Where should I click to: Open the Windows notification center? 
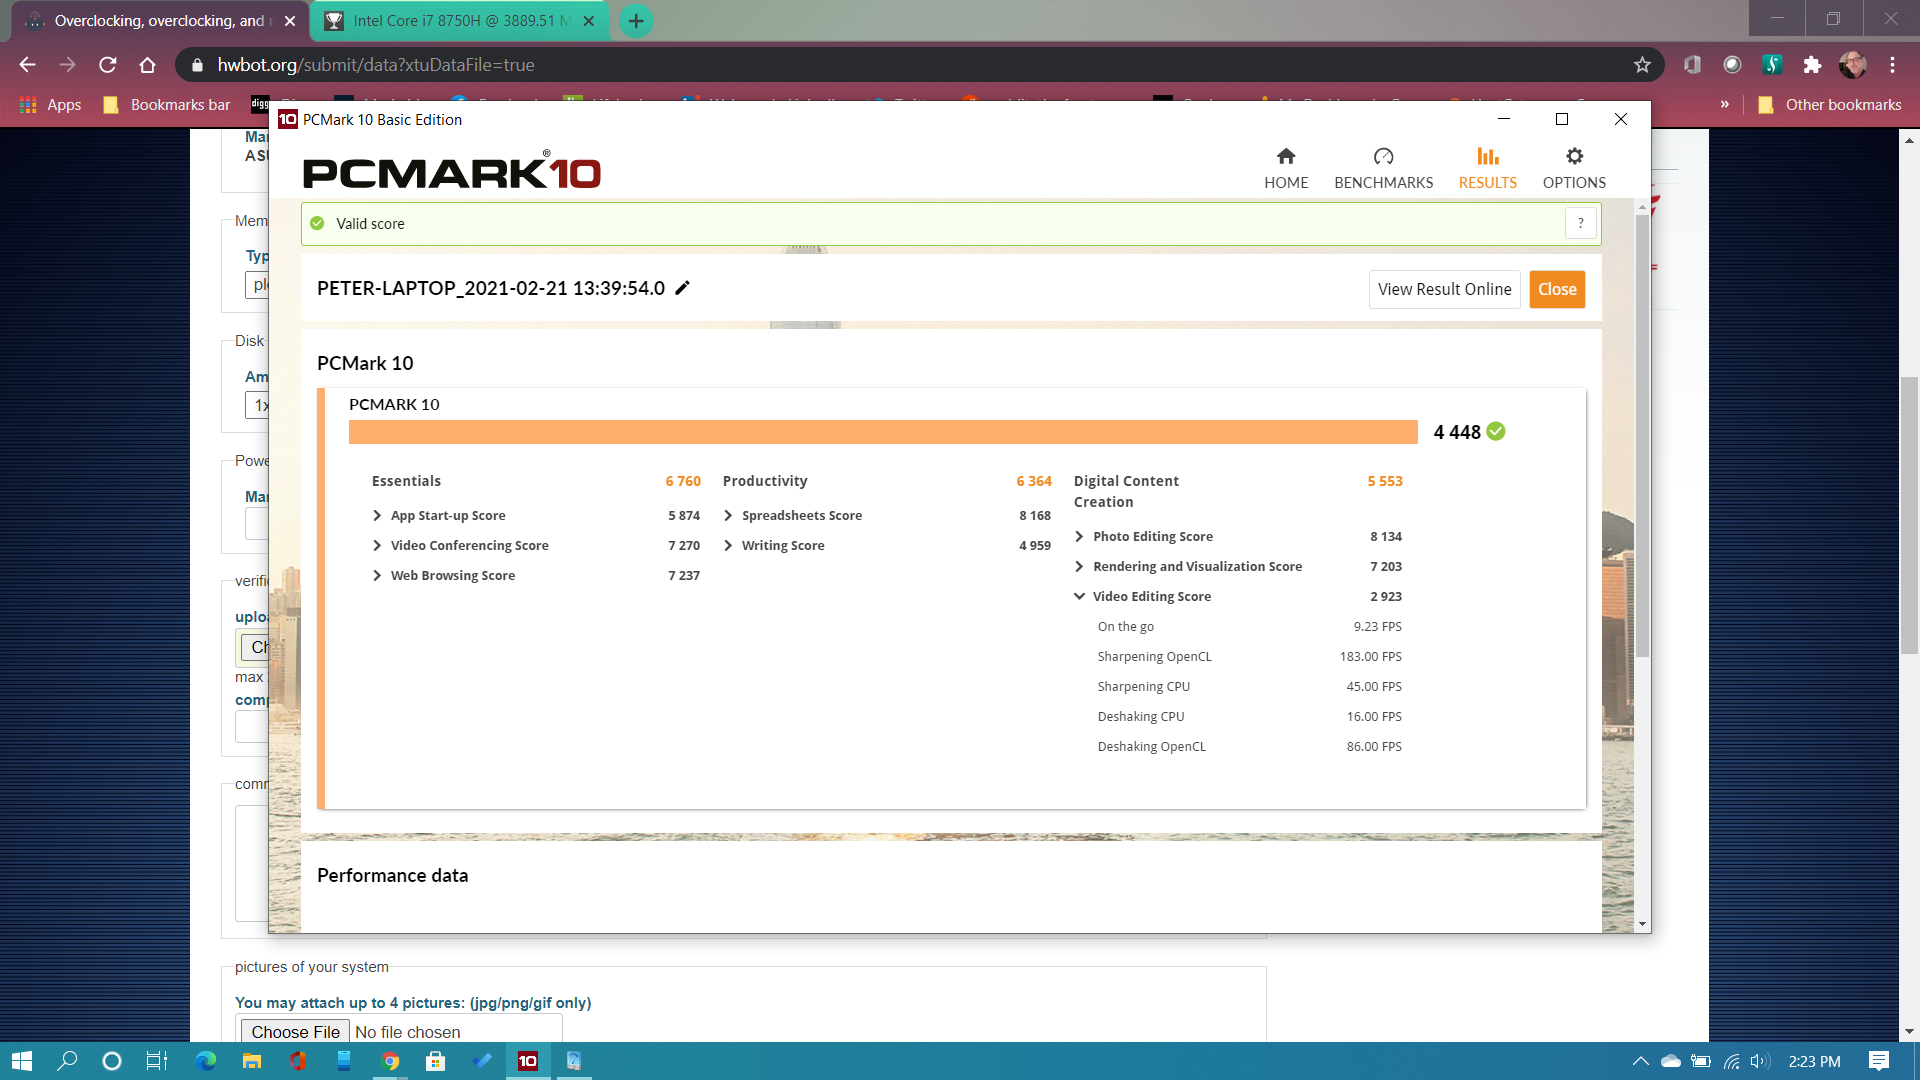pos(1879,1061)
